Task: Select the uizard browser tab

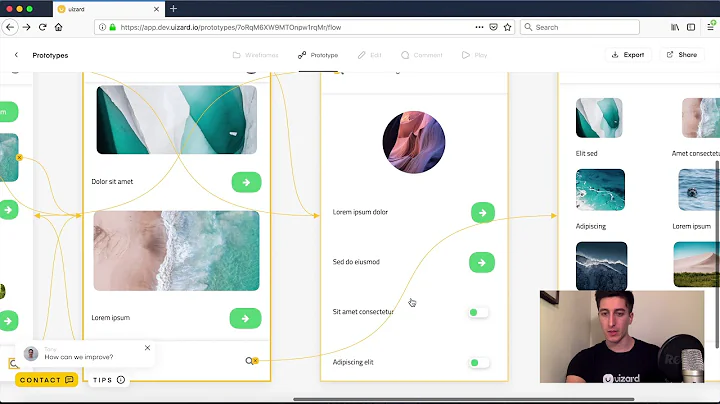Action: pos(108,9)
